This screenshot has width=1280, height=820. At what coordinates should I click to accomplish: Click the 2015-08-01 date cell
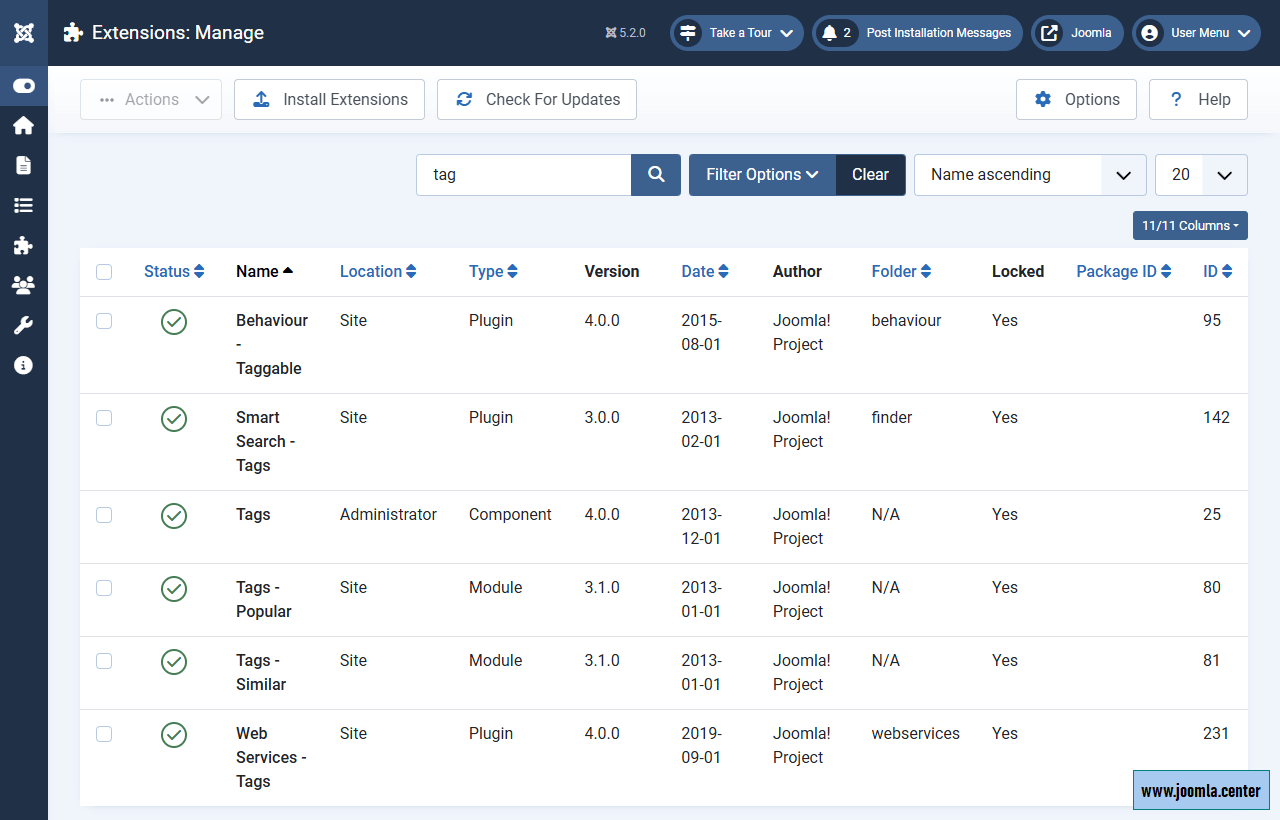pyautogui.click(x=702, y=333)
